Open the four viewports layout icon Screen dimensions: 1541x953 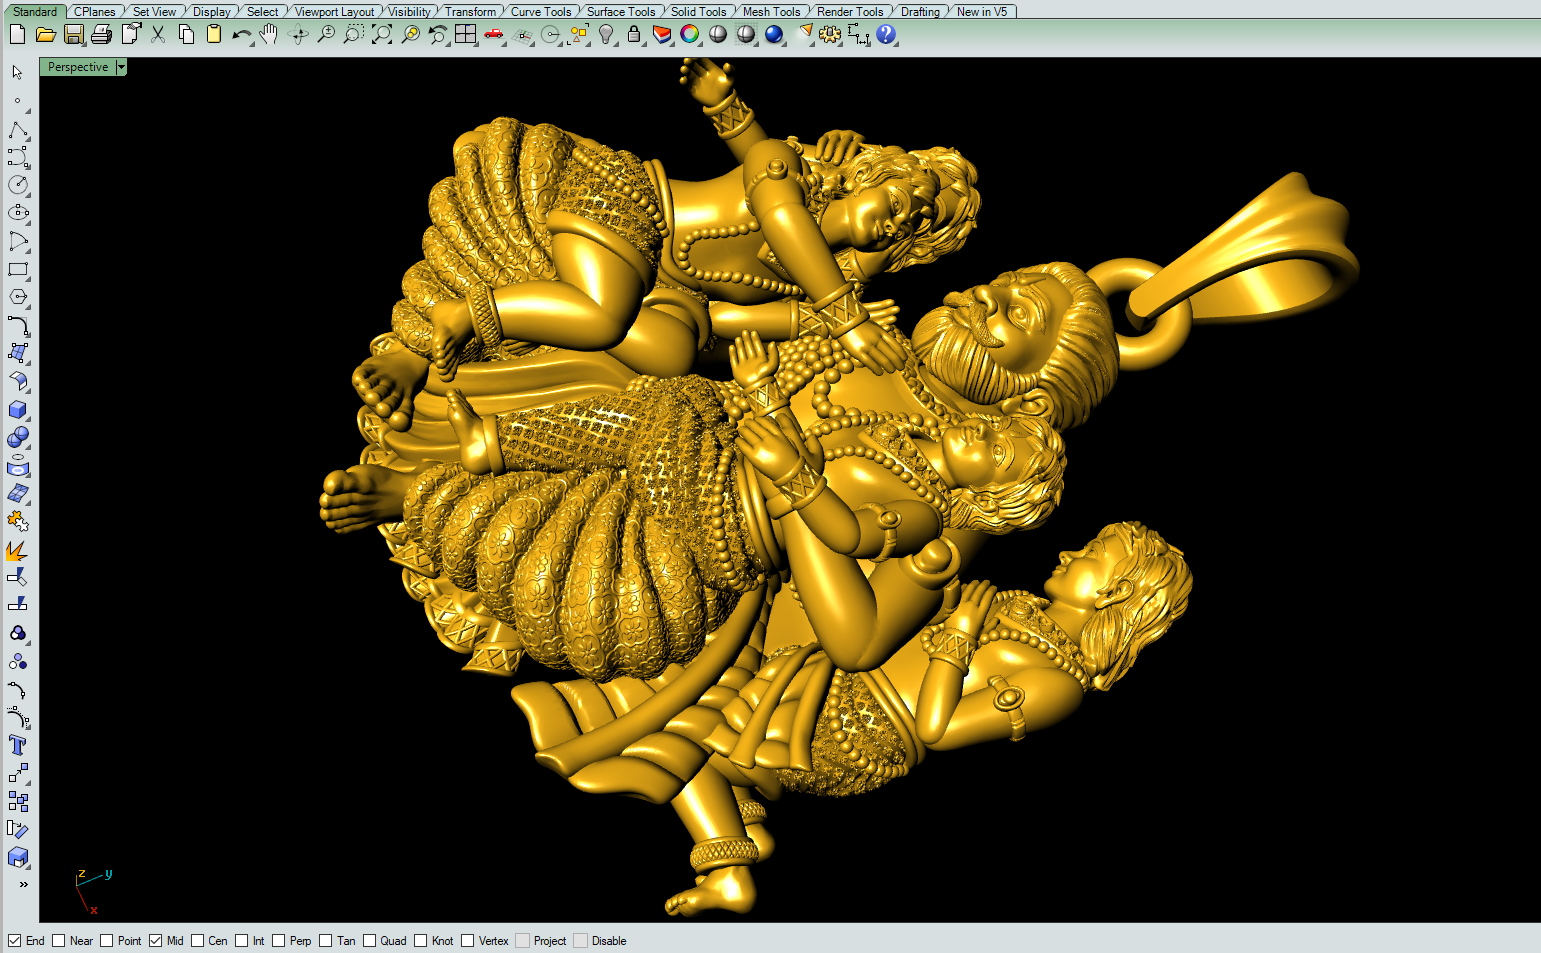[466, 34]
